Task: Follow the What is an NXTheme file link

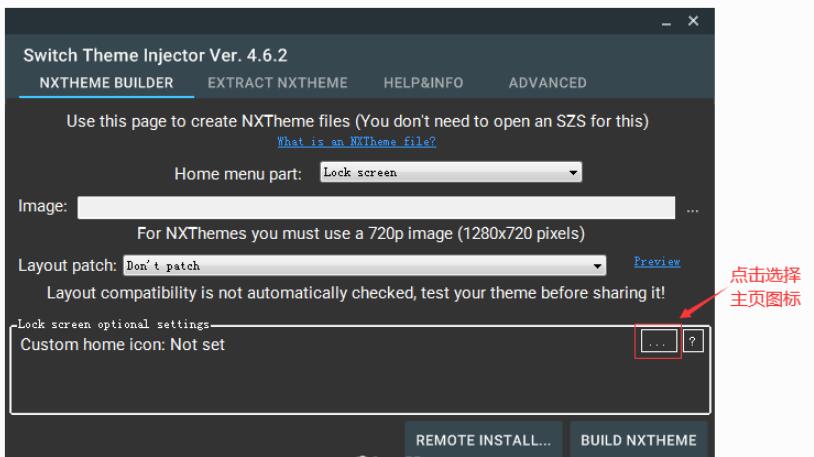Action: 357,141
